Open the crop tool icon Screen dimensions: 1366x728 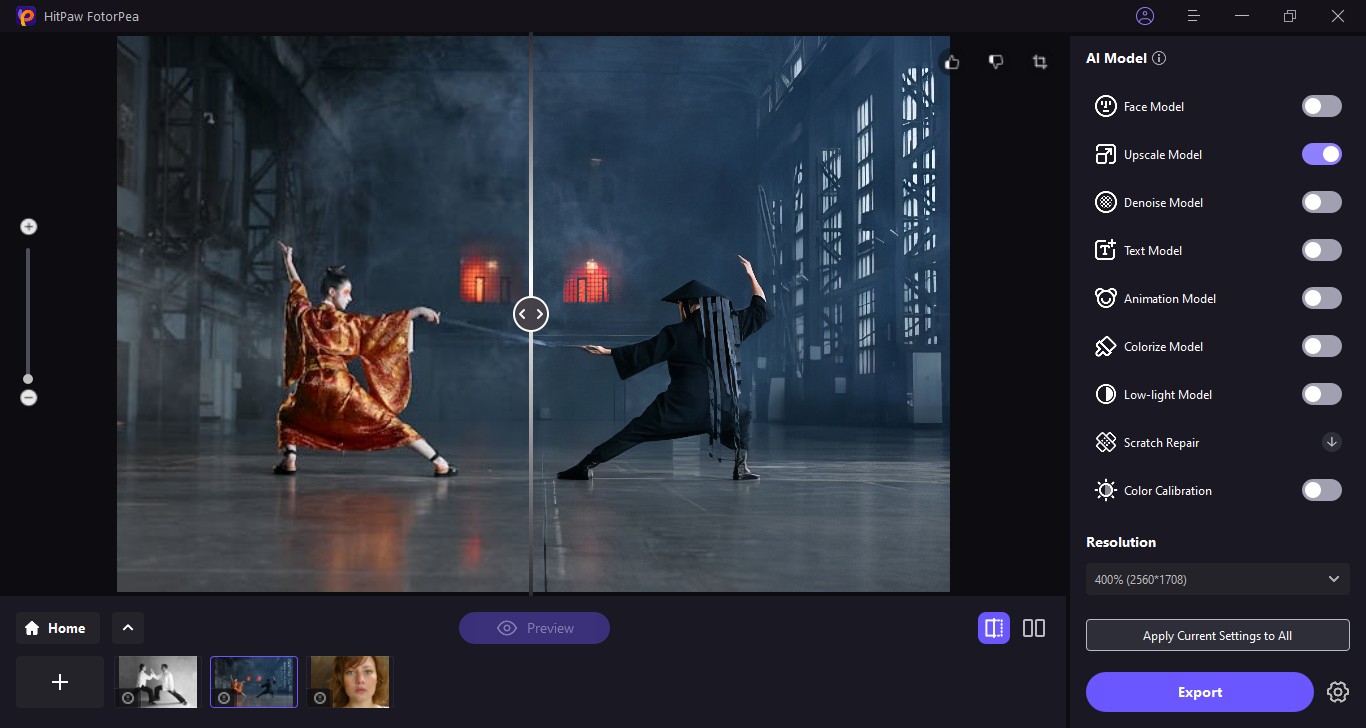(1040, 62)
